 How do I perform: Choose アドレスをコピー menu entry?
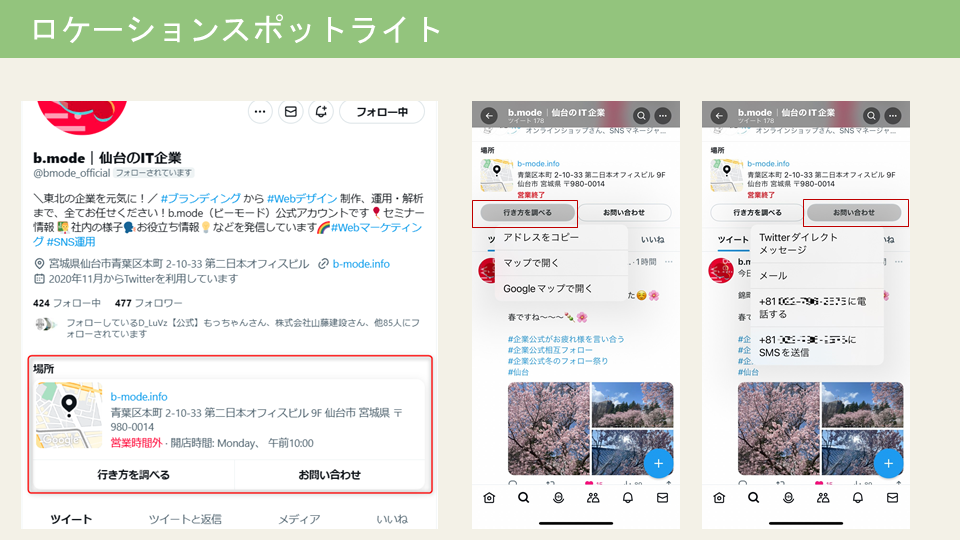[561, 238]
